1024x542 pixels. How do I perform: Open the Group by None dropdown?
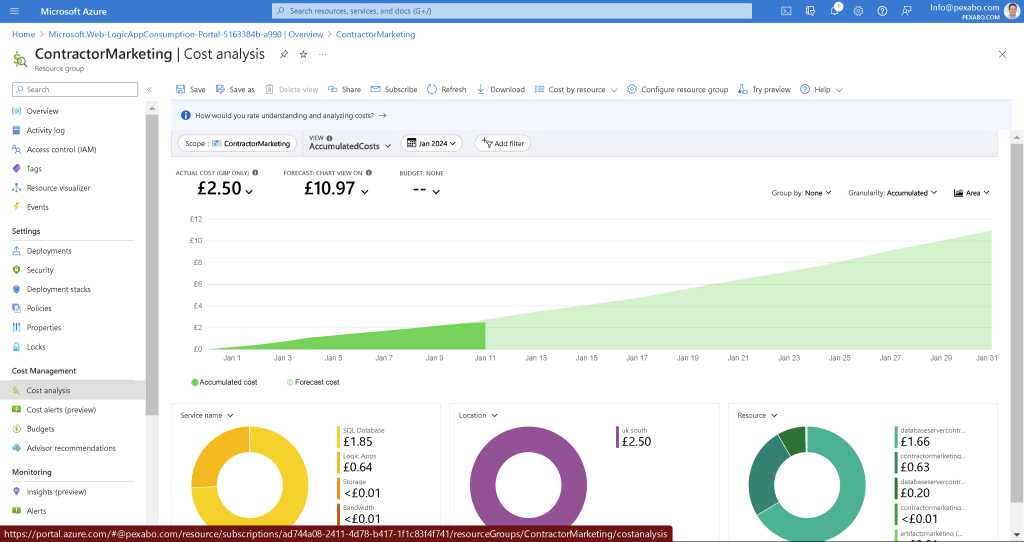[801, 193]
